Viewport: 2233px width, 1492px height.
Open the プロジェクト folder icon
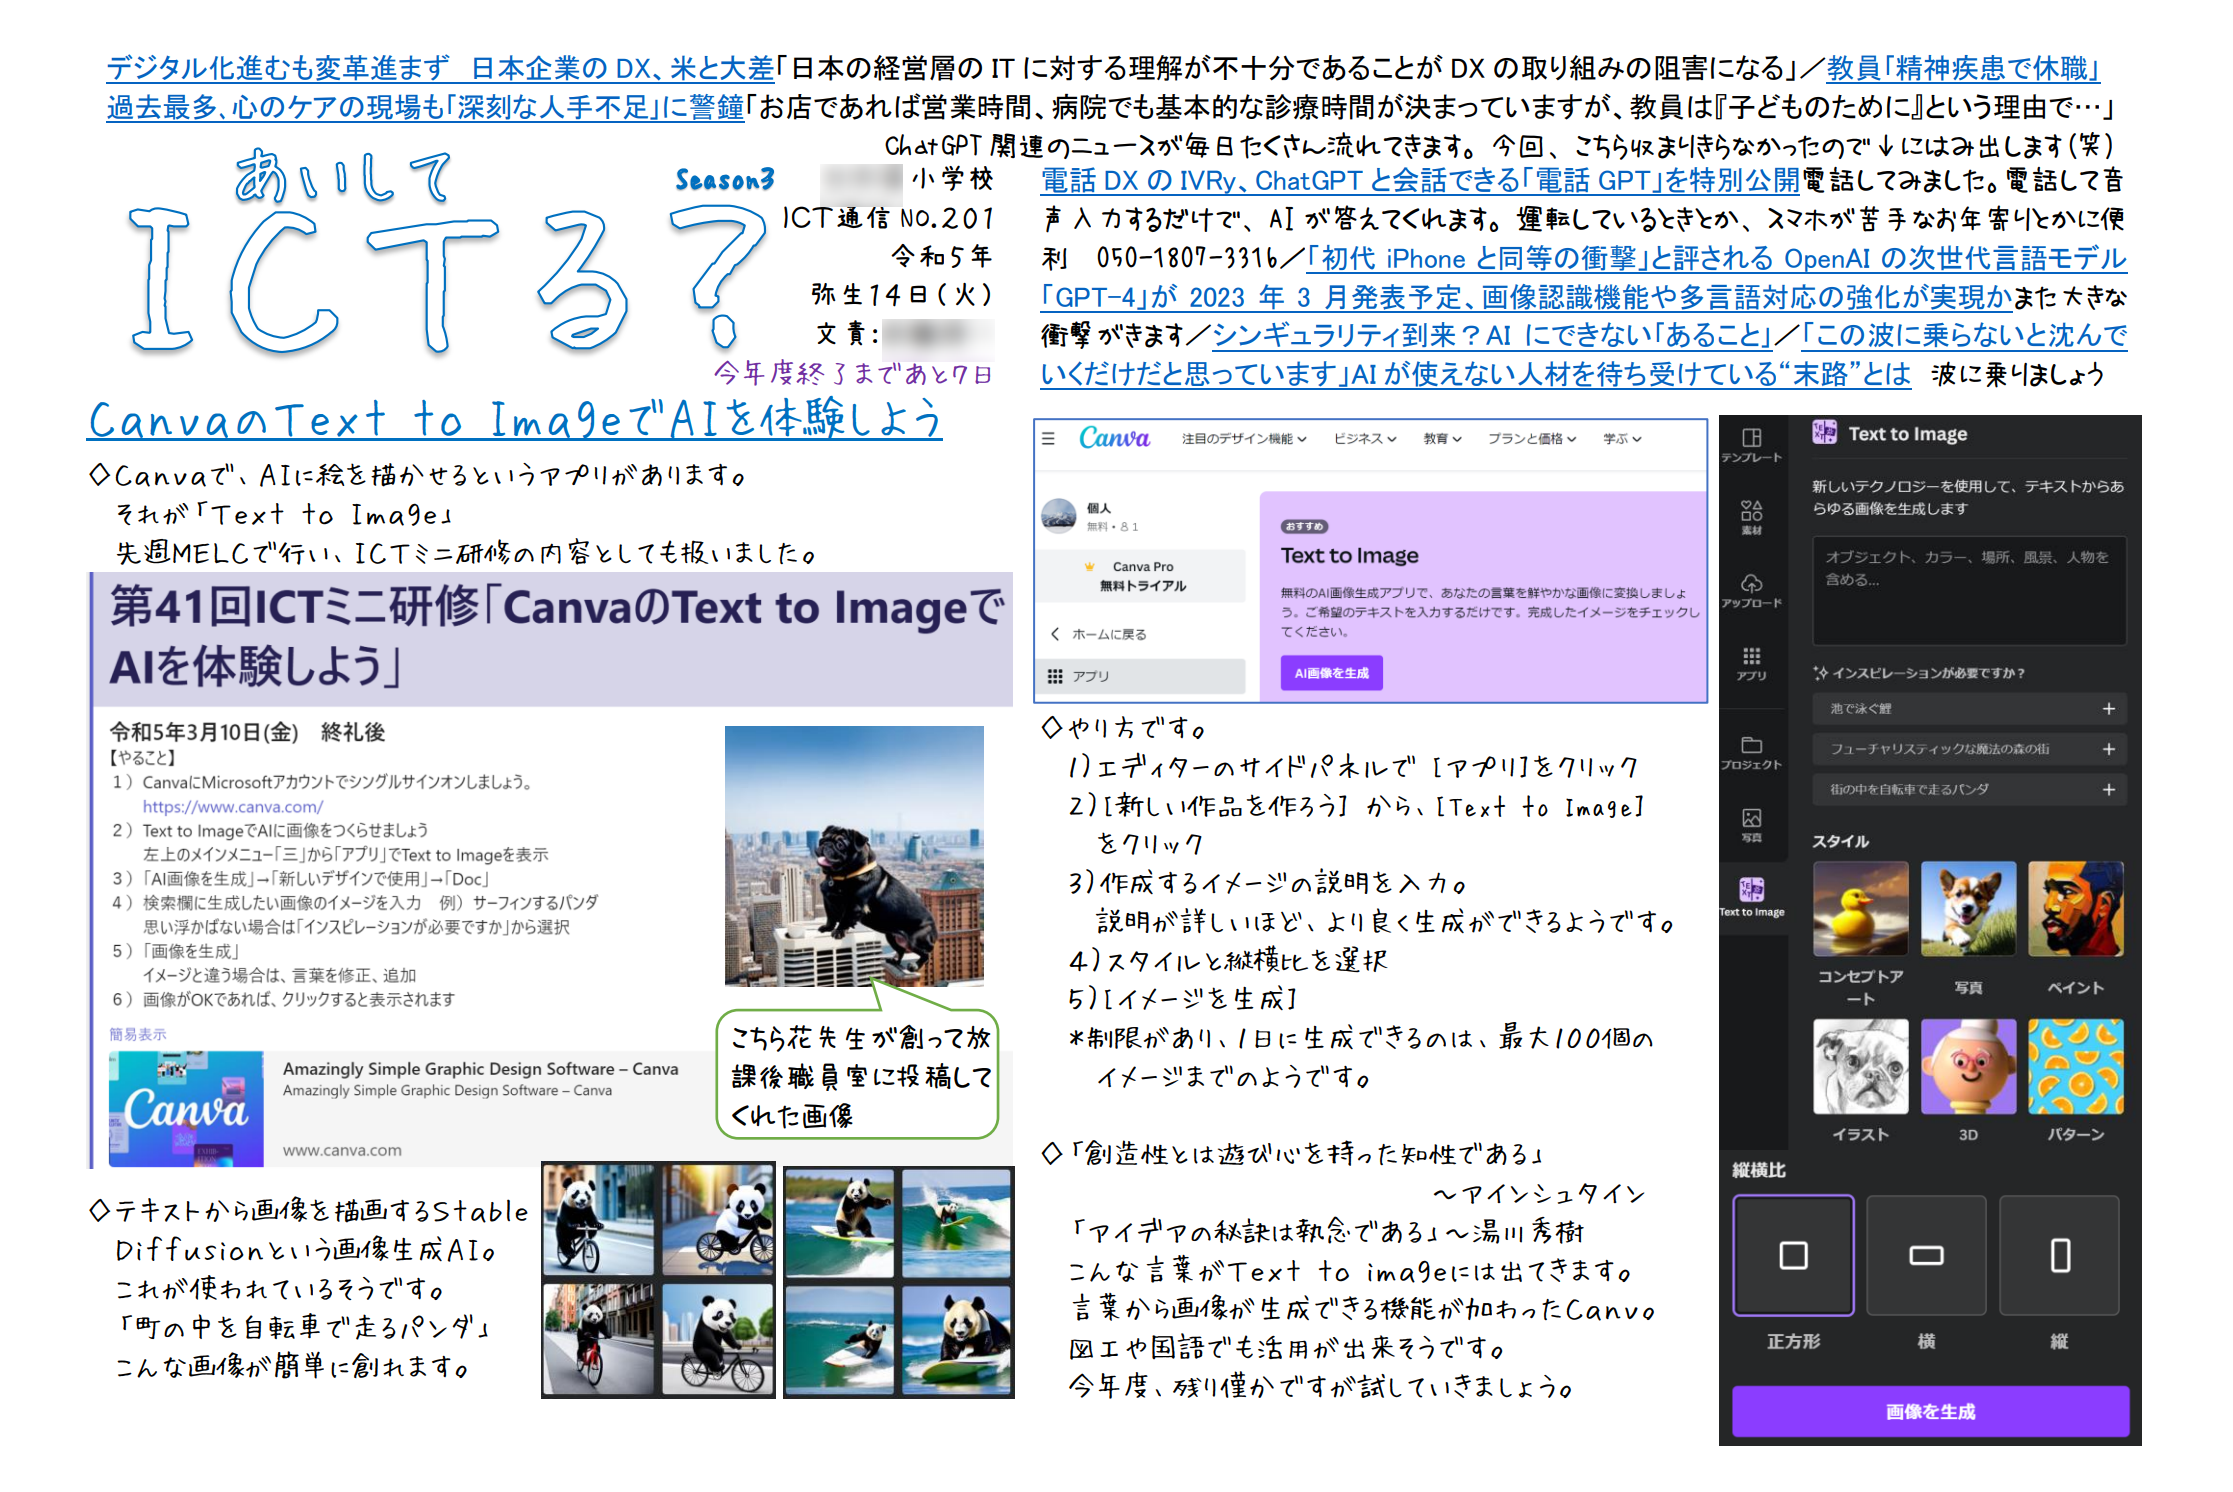(x=1751, y=752)
